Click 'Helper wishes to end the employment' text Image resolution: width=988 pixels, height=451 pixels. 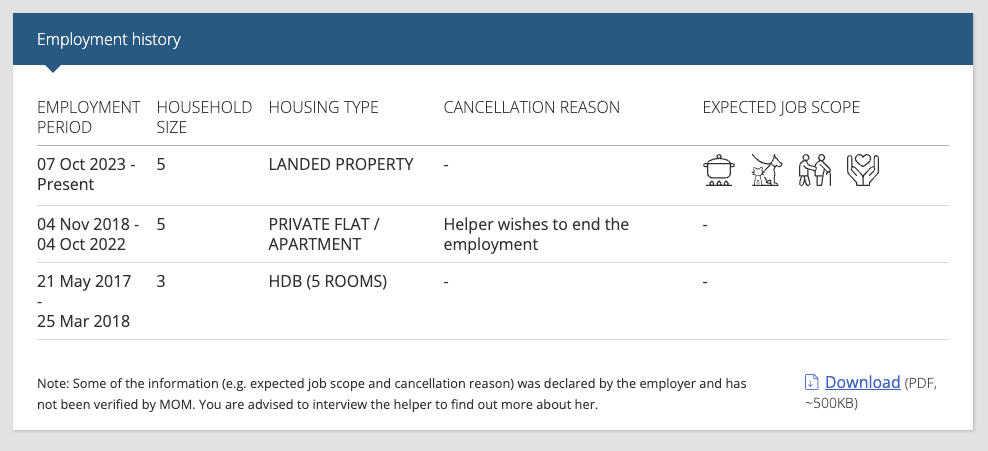(536, 234)
